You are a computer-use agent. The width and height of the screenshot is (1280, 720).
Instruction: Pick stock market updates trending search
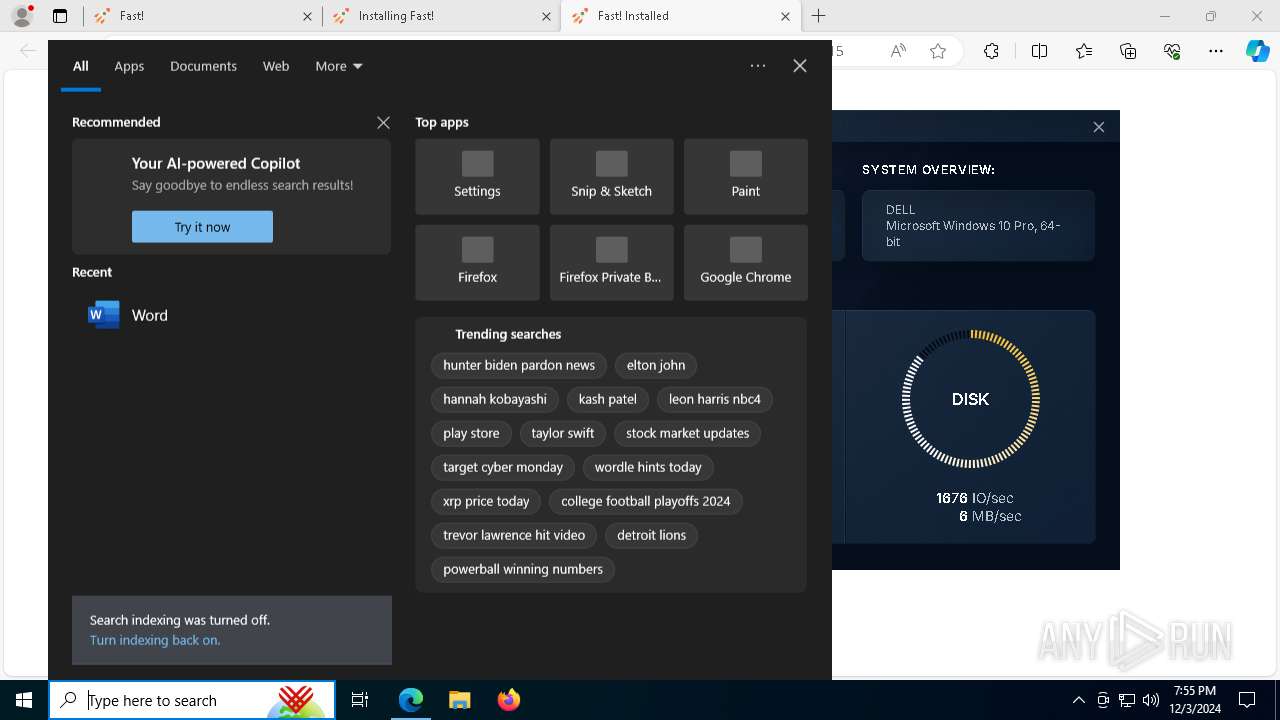point(688,433)
